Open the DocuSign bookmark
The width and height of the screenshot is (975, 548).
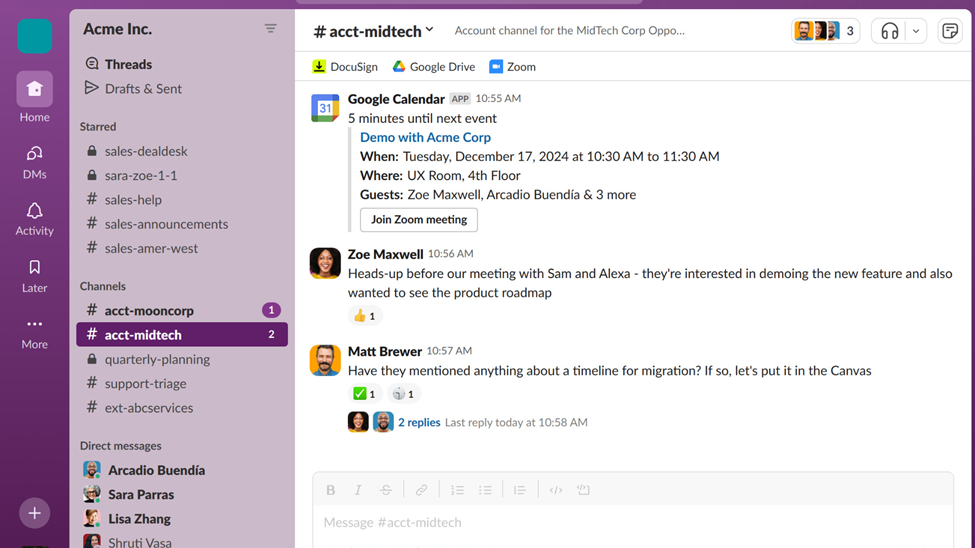coord(345,67)
